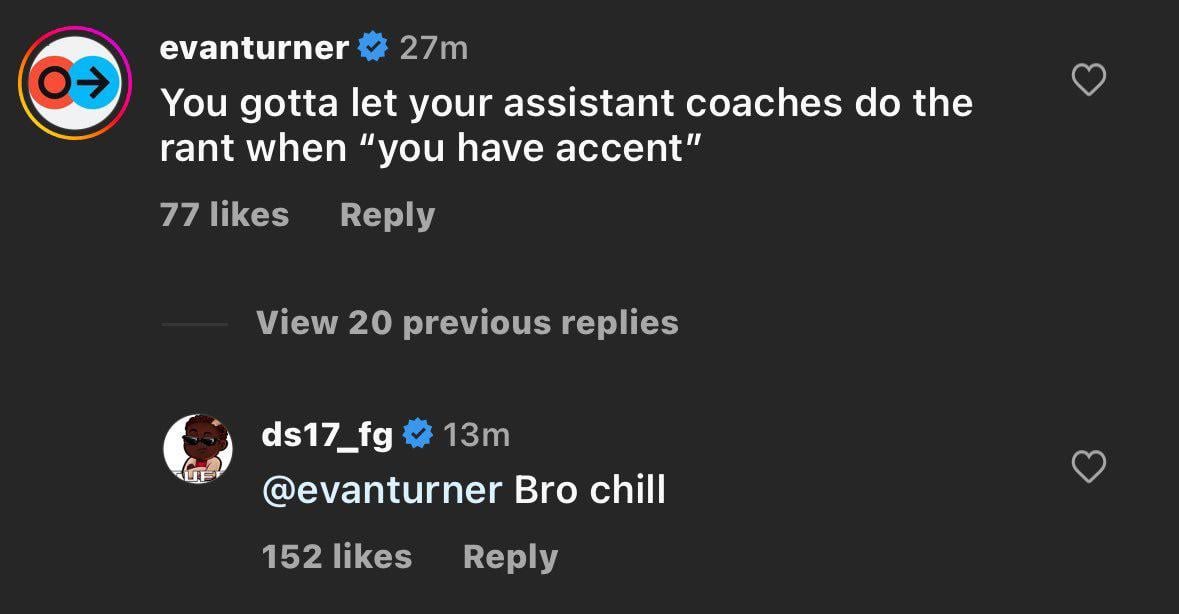This screenshot has width=1179, height=614.
Task: Click the 27m timestamp
Action: 433,47
